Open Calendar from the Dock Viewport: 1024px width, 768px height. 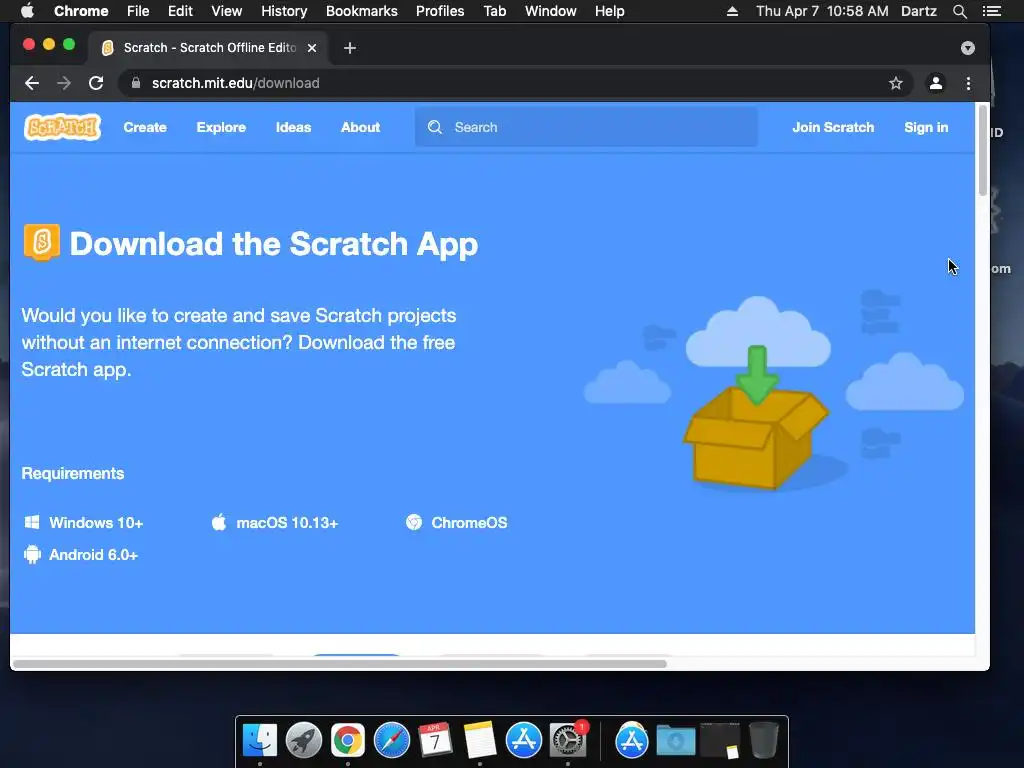tap(436, 741)
